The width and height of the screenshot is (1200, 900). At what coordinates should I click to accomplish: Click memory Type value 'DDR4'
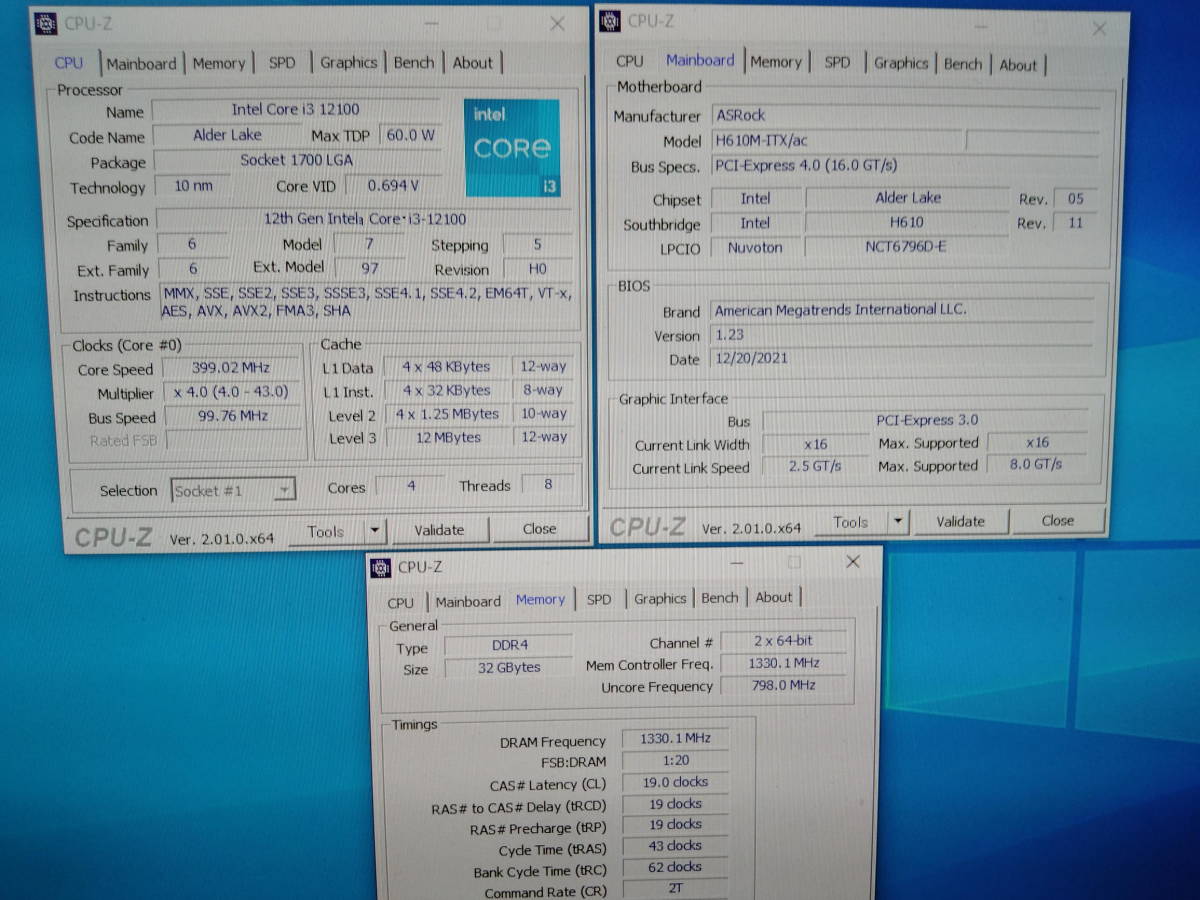pos(509,646)
